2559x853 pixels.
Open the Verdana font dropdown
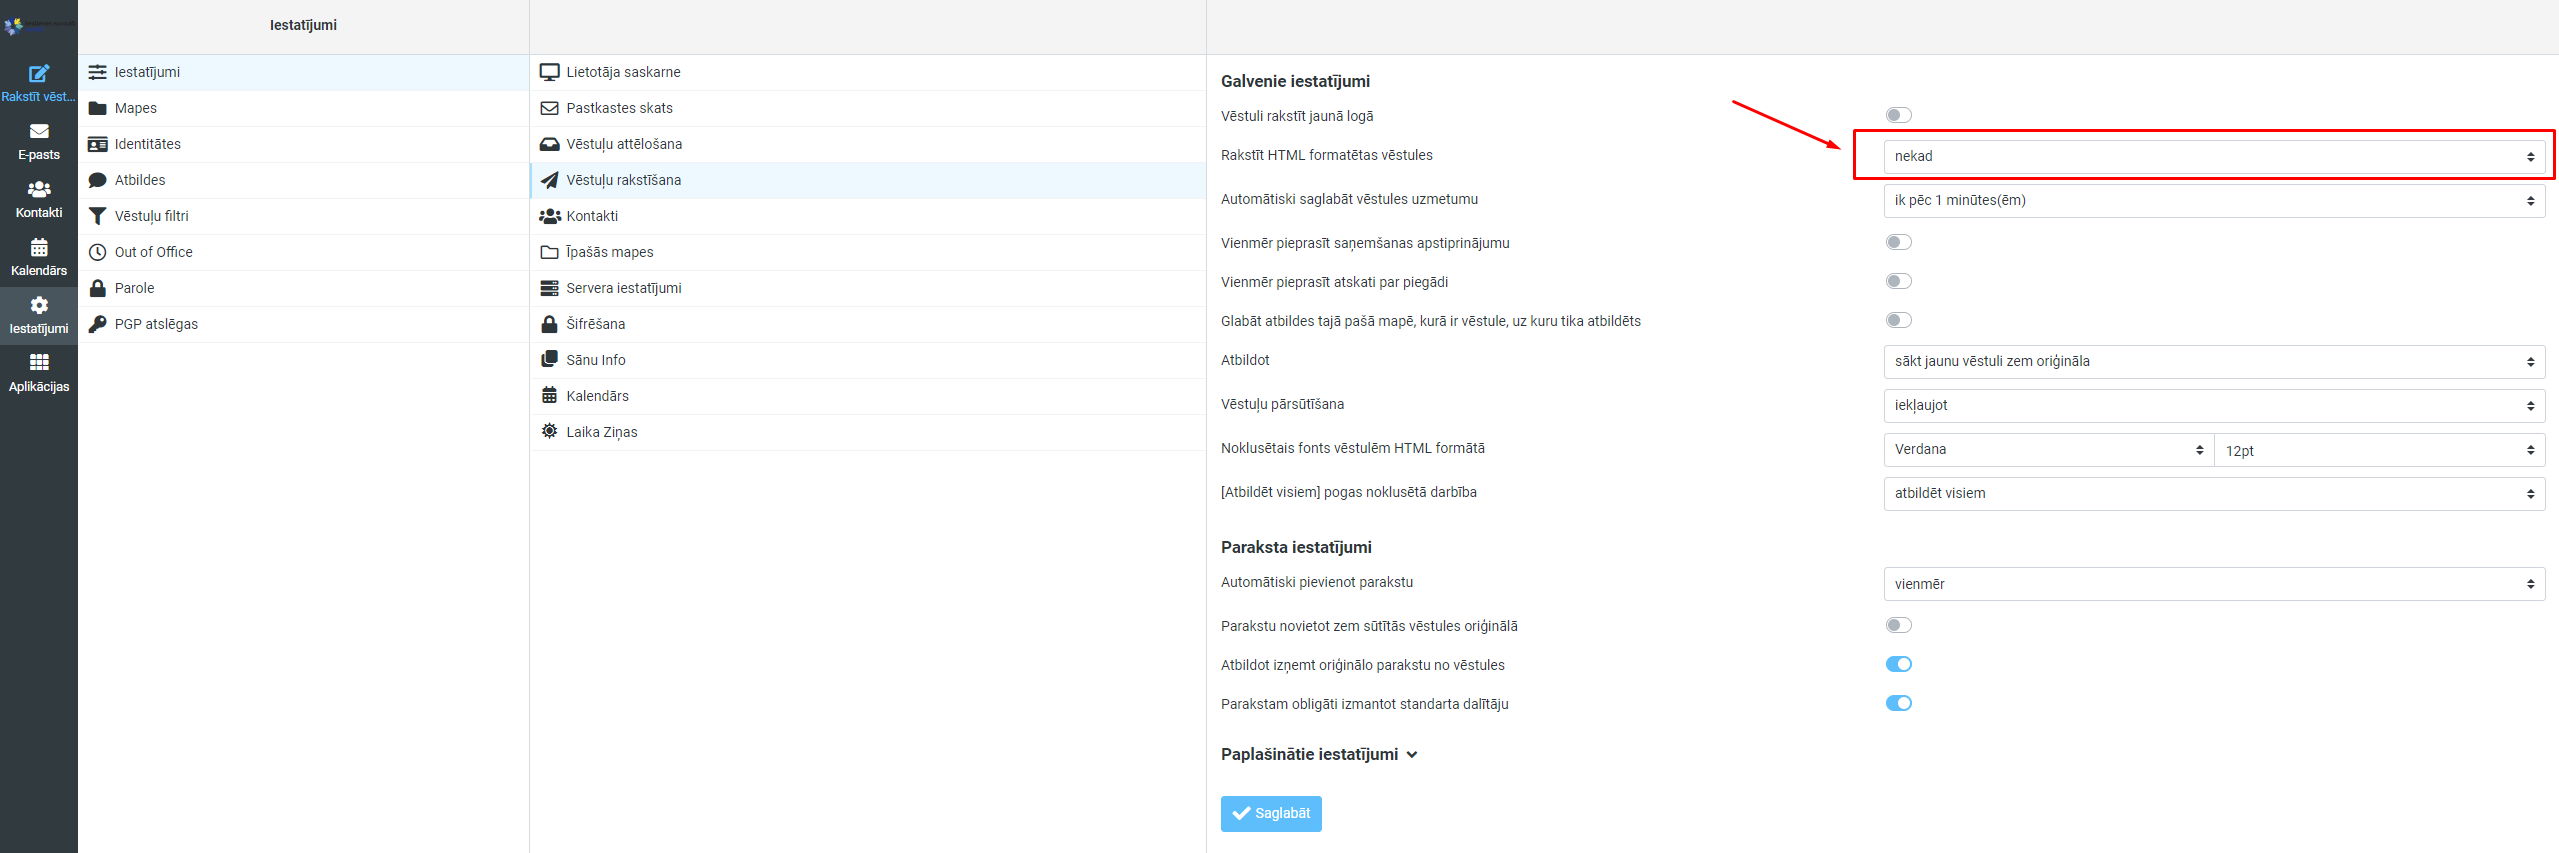[2047, 450]
